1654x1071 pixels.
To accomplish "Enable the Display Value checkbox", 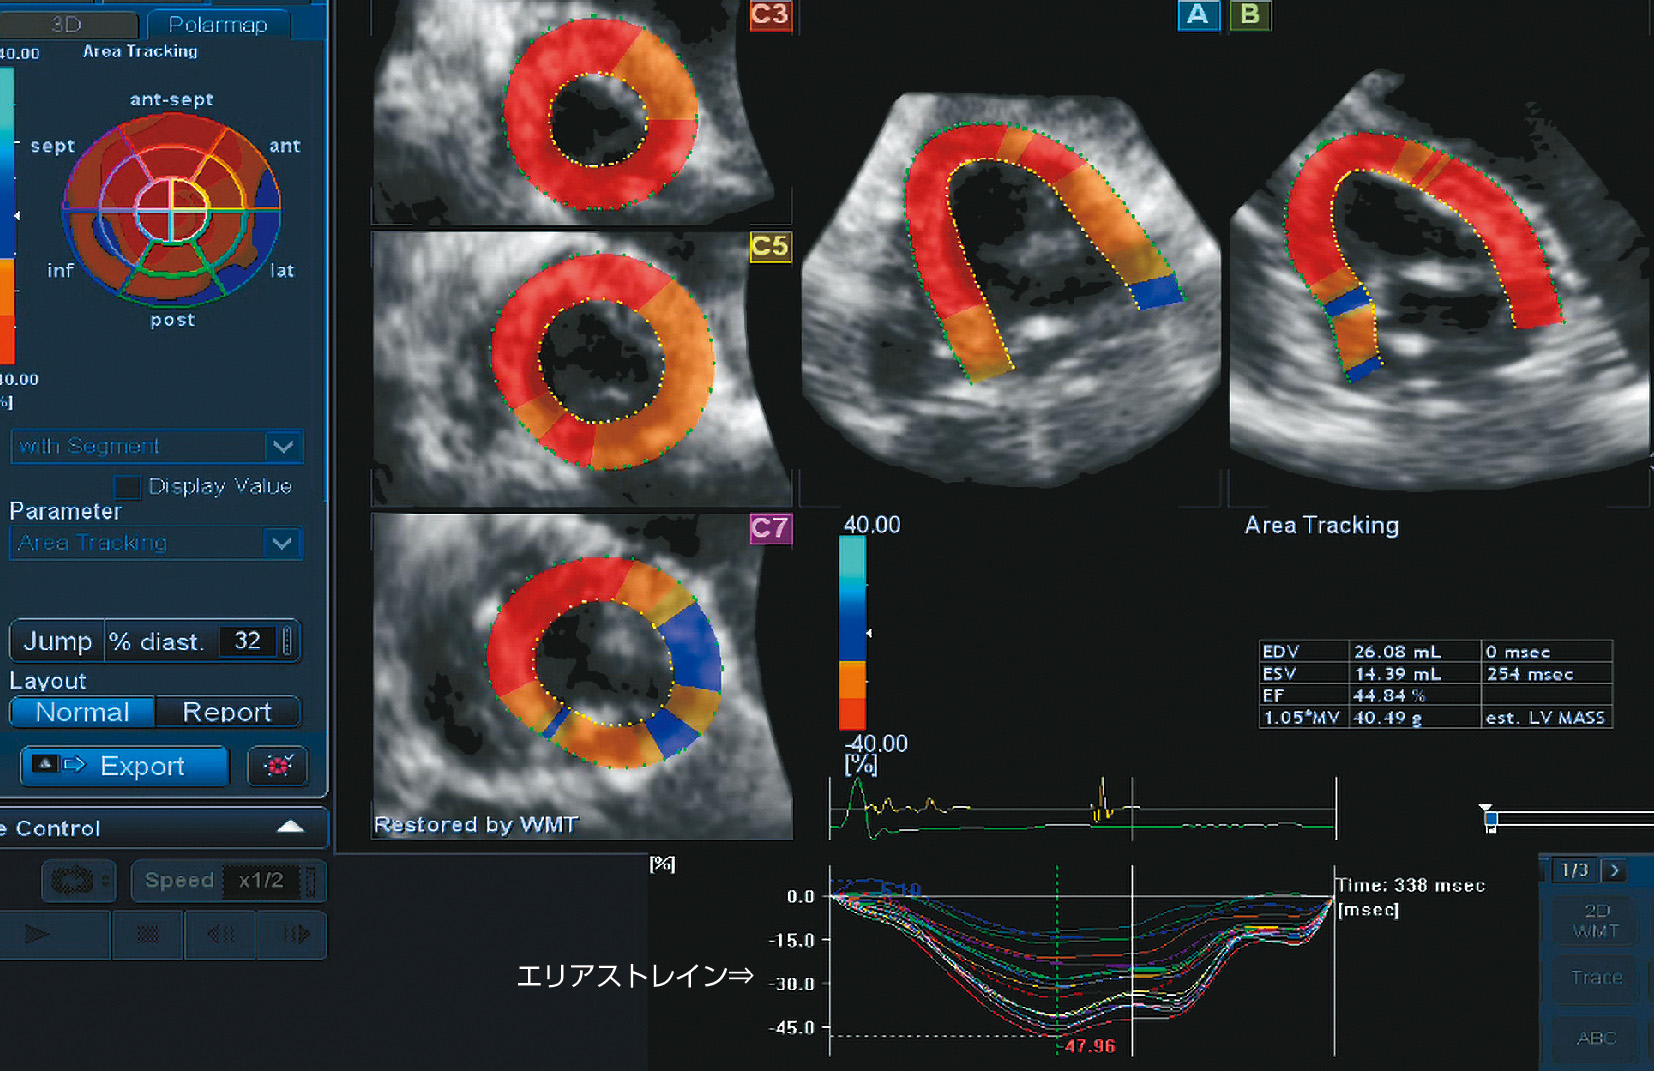I will pyautogui.click(x=127, y=487).
